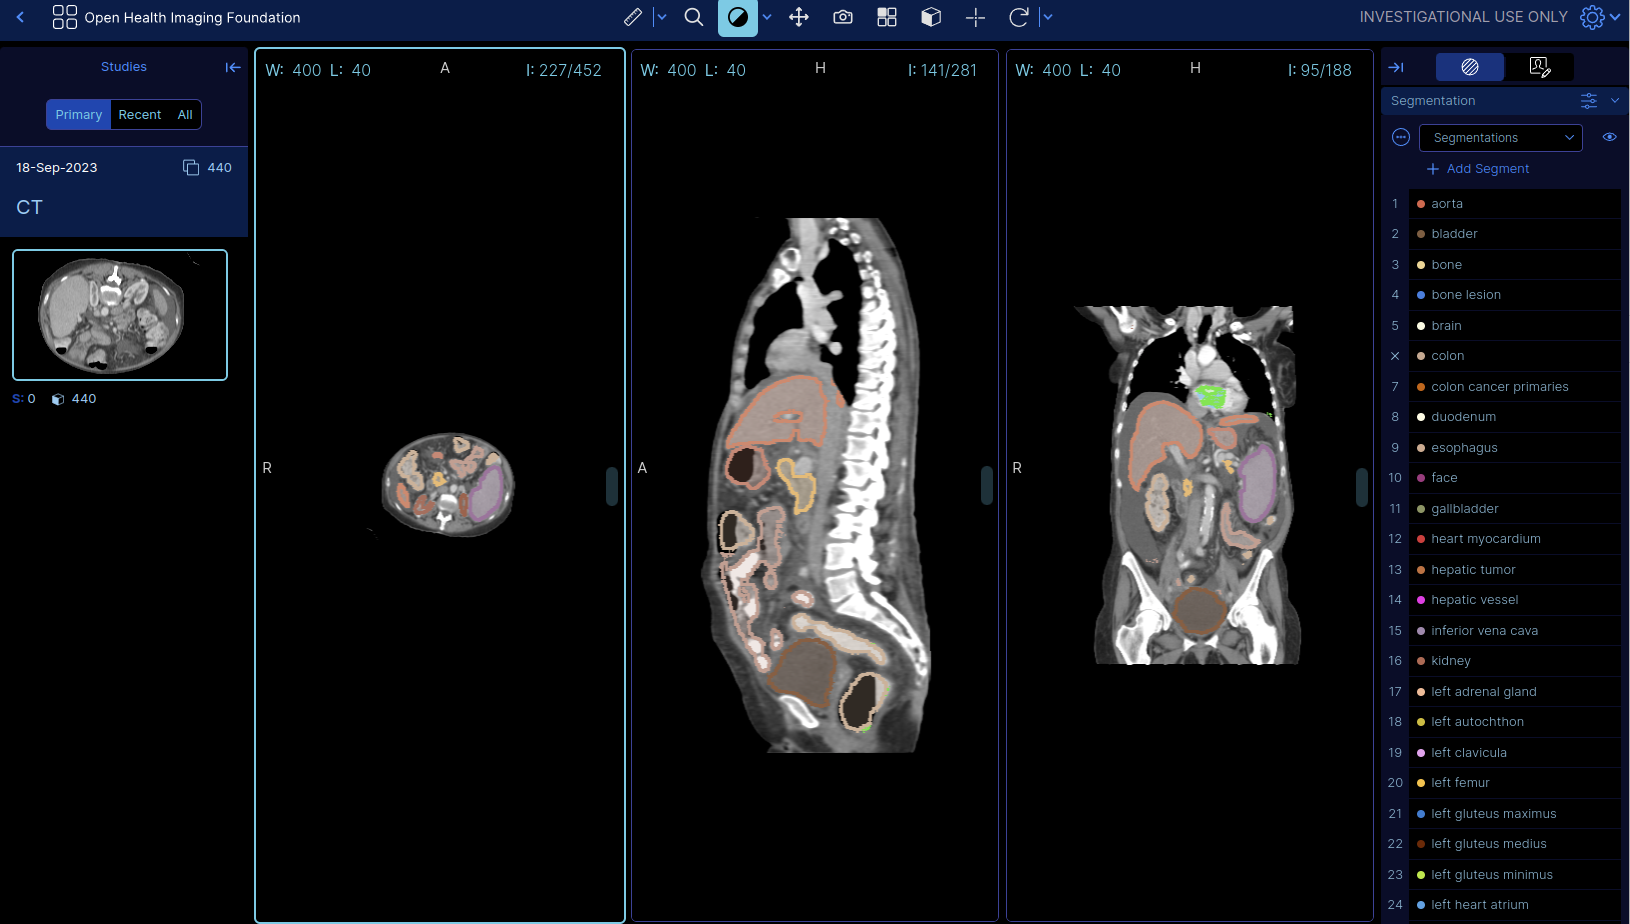This screenshot has width=1630, height=924.
Task: Click the aorta color dot
Action: tap(1421, 203)
